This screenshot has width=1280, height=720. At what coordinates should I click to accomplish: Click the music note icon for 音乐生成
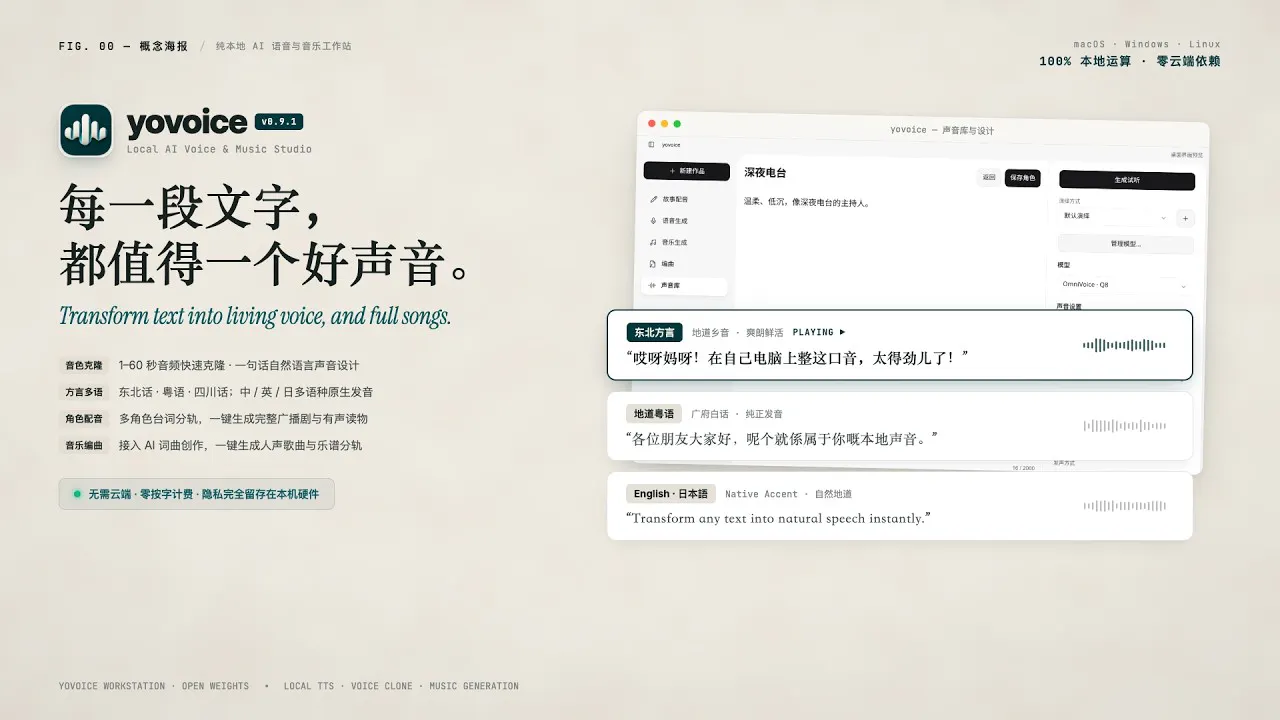[x=653, y=242]
